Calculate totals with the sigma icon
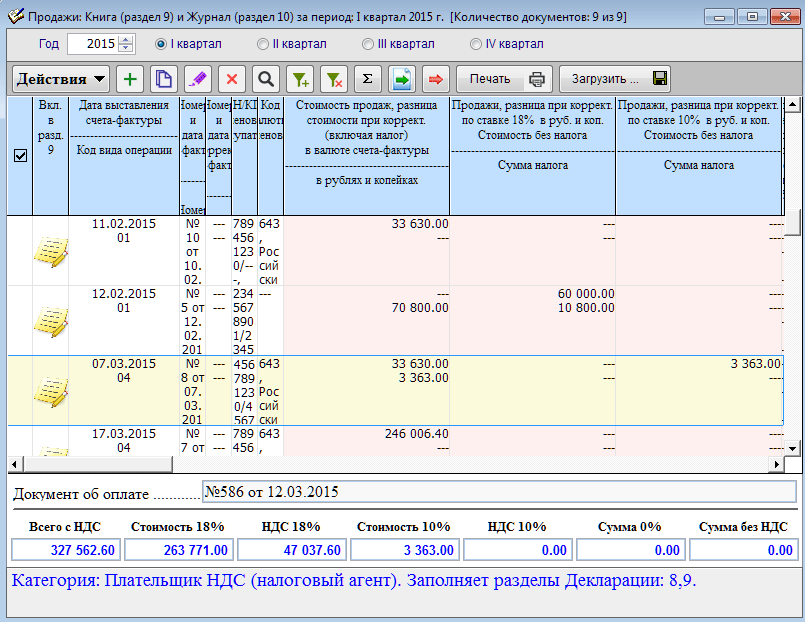This screenshot has width=805, height=622. pos(368,79)
